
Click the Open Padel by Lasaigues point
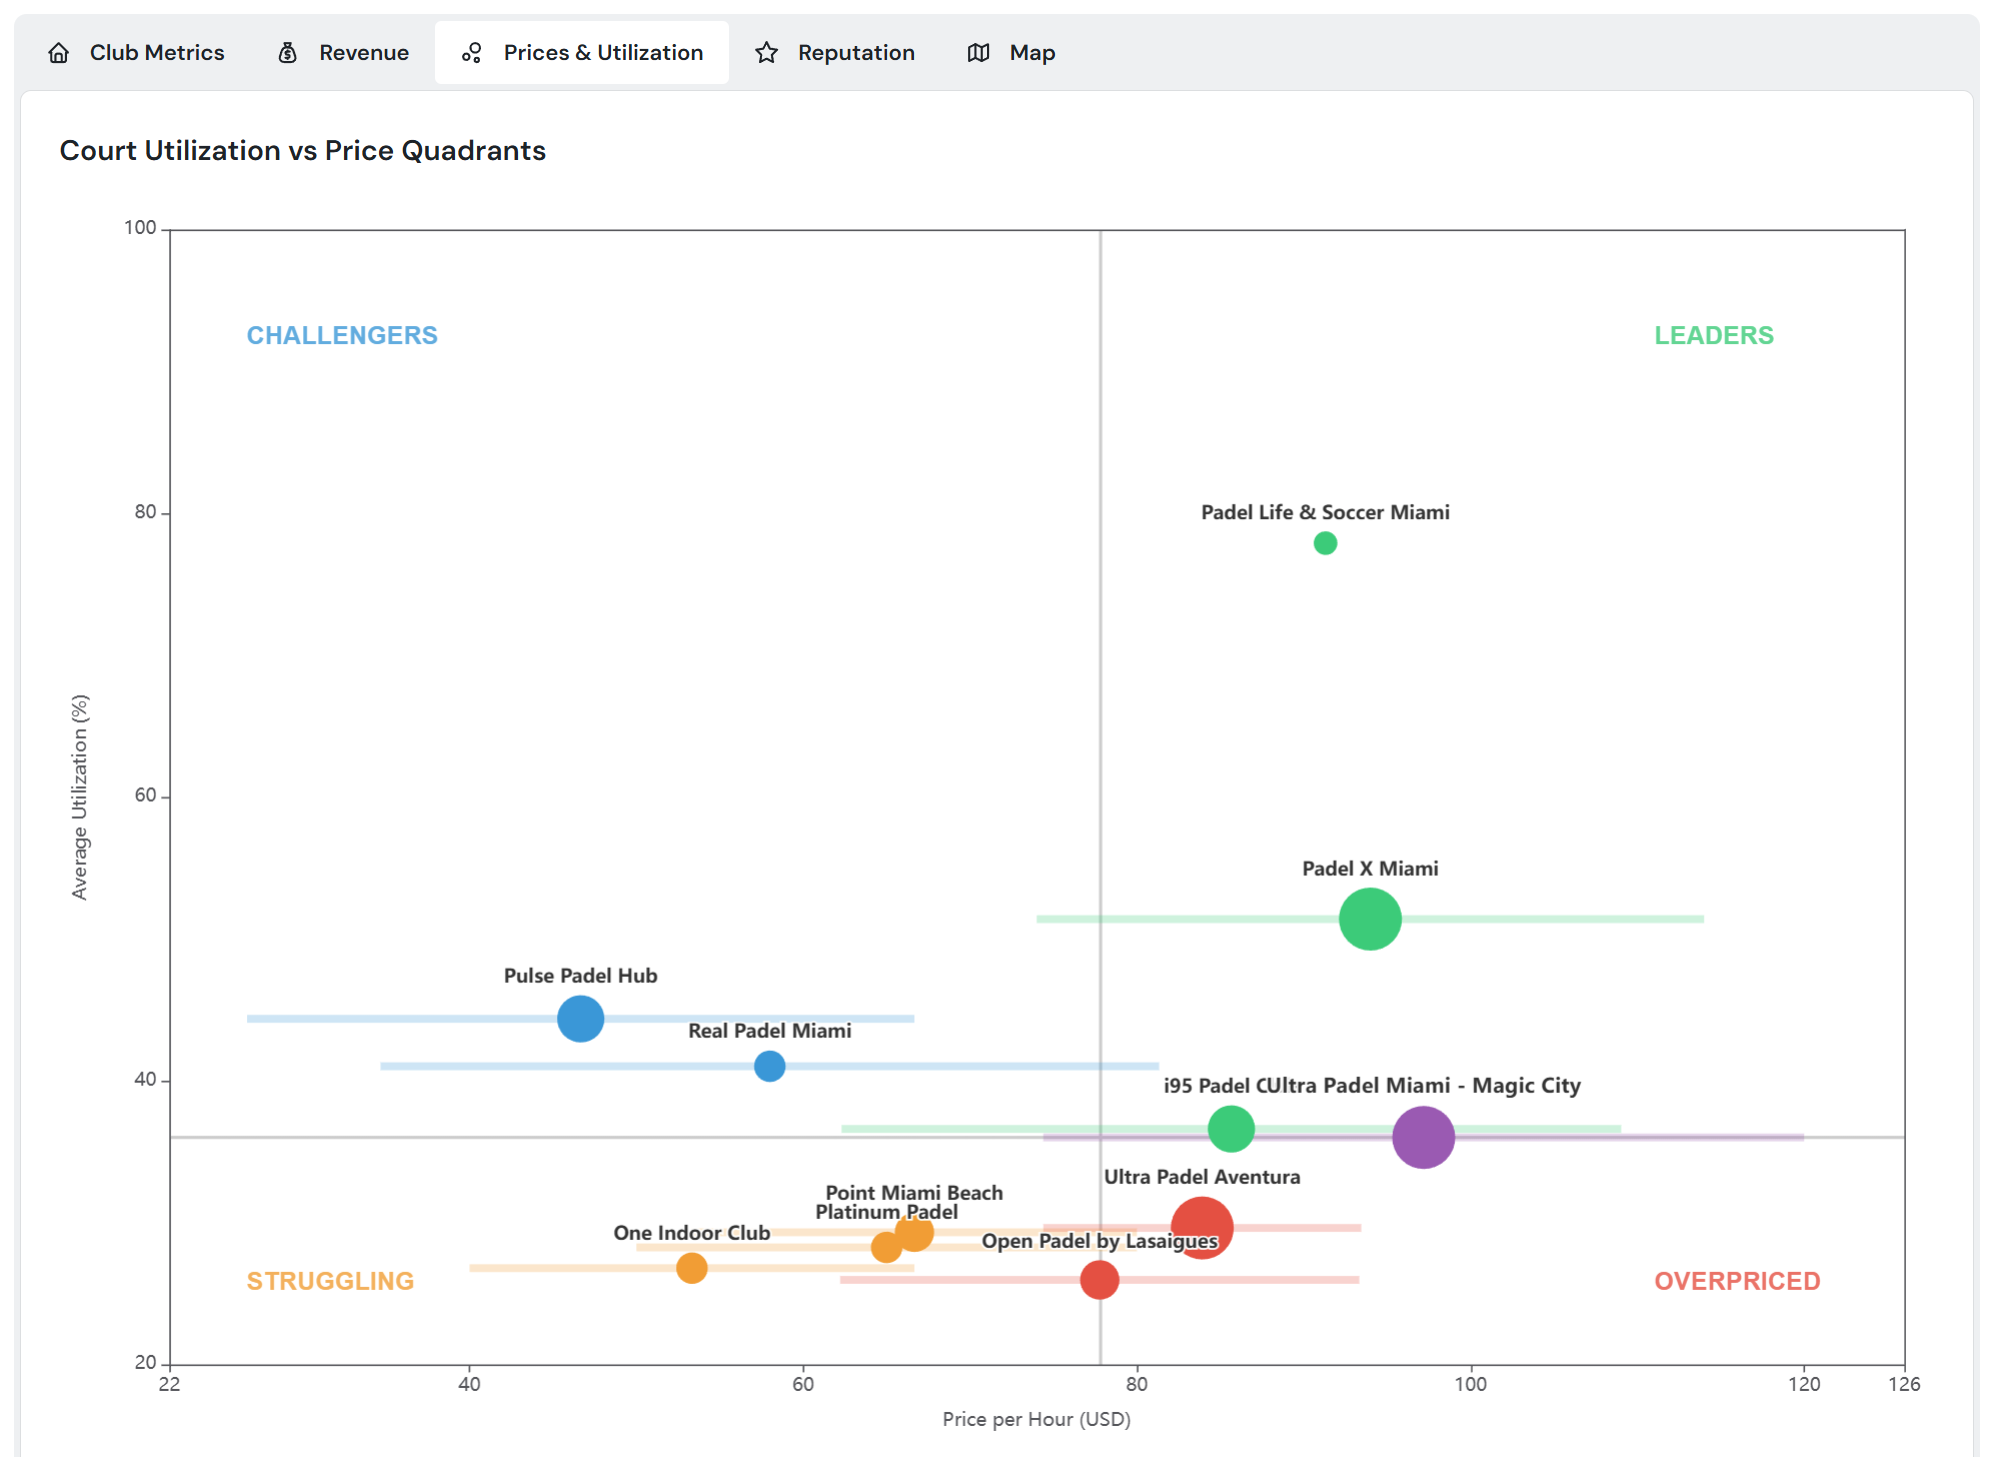point(1100,1278)
